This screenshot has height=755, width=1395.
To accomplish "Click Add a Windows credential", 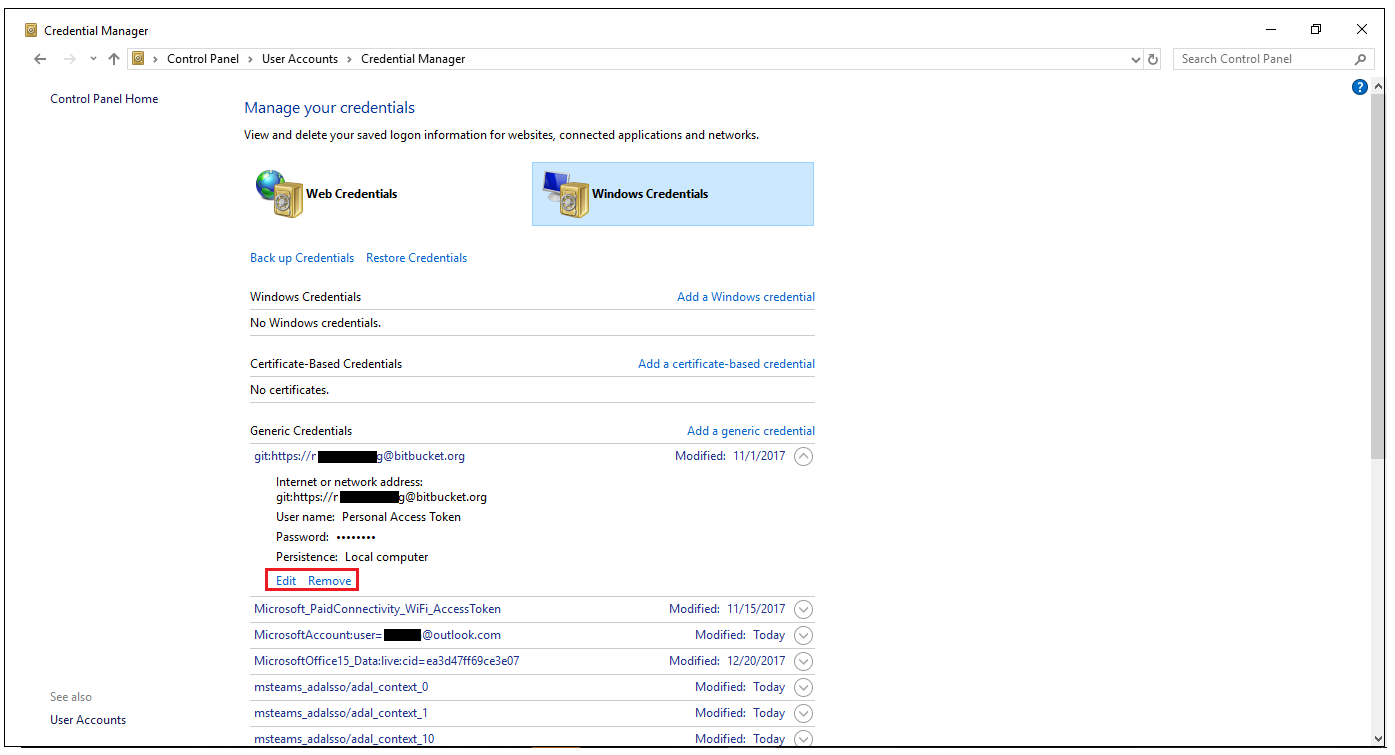I will coord(746,297).
